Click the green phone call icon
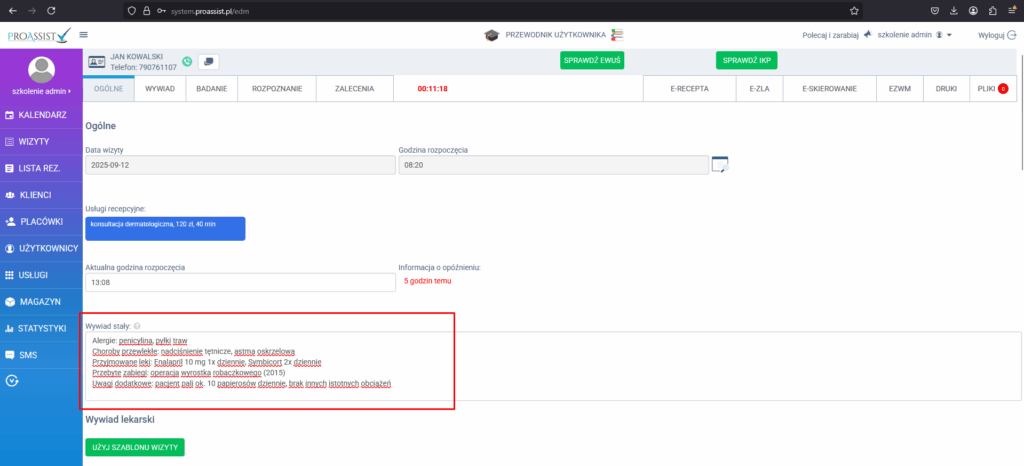 pyautogui.click(x=187, y=62)
